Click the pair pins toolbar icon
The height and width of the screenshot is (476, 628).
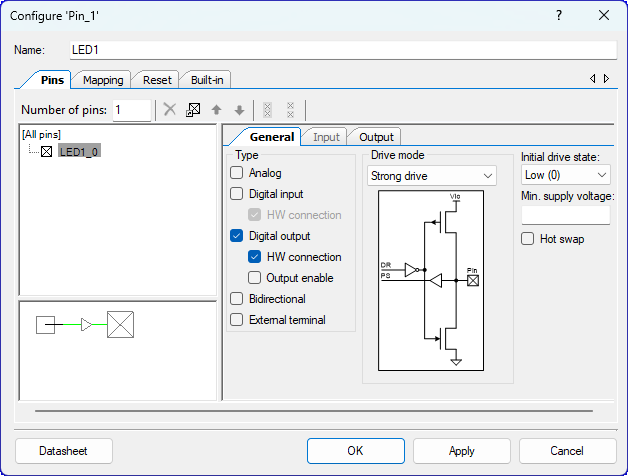point(266,110)
